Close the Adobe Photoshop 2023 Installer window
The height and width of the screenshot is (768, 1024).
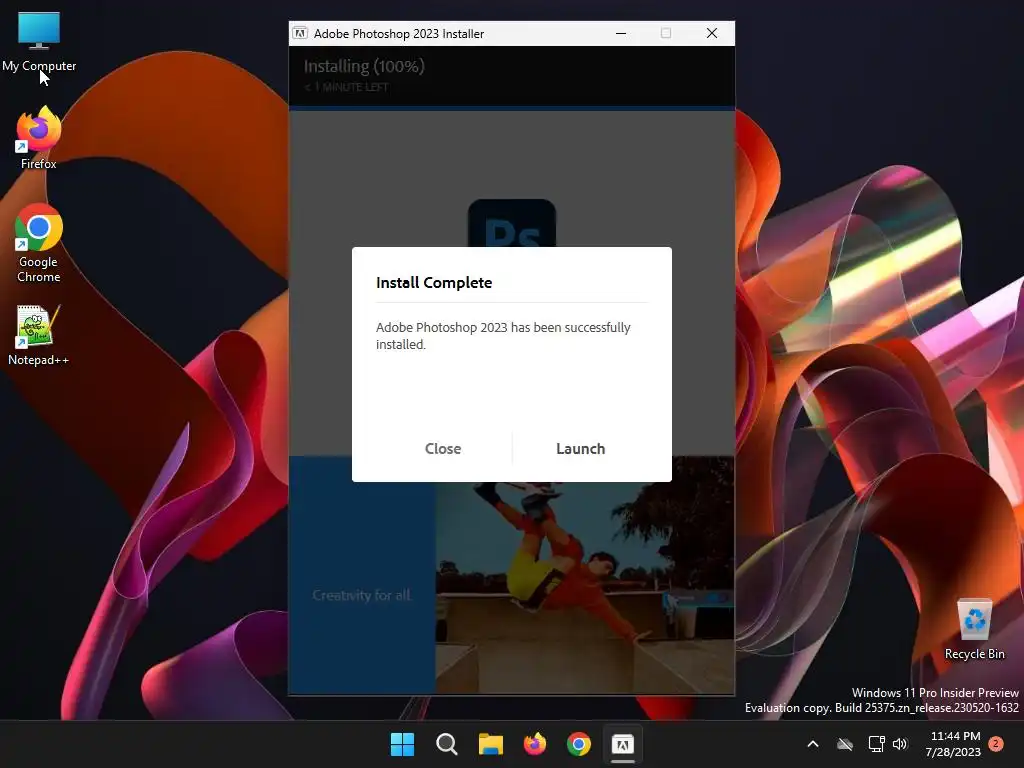(712, 33)
